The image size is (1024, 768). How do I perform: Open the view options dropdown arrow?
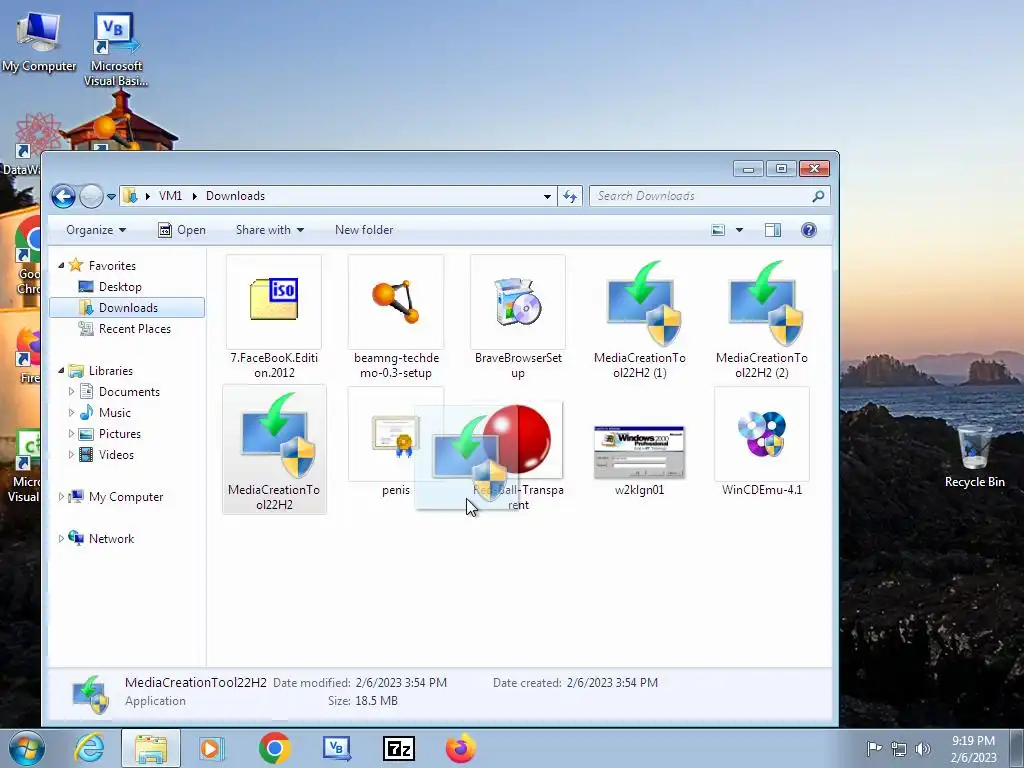click(x=739, y=230)
